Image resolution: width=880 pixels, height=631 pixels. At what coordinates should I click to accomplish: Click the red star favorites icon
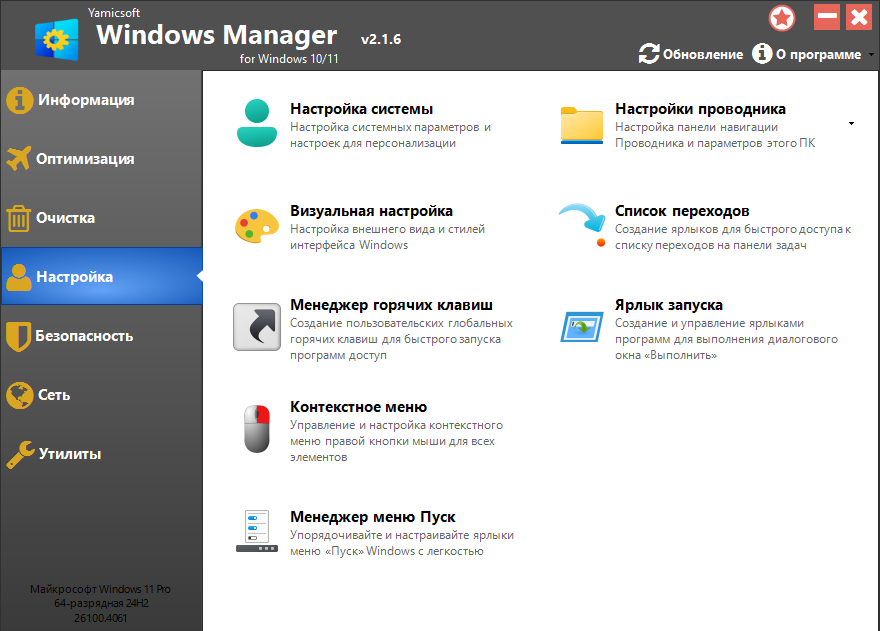782,18
